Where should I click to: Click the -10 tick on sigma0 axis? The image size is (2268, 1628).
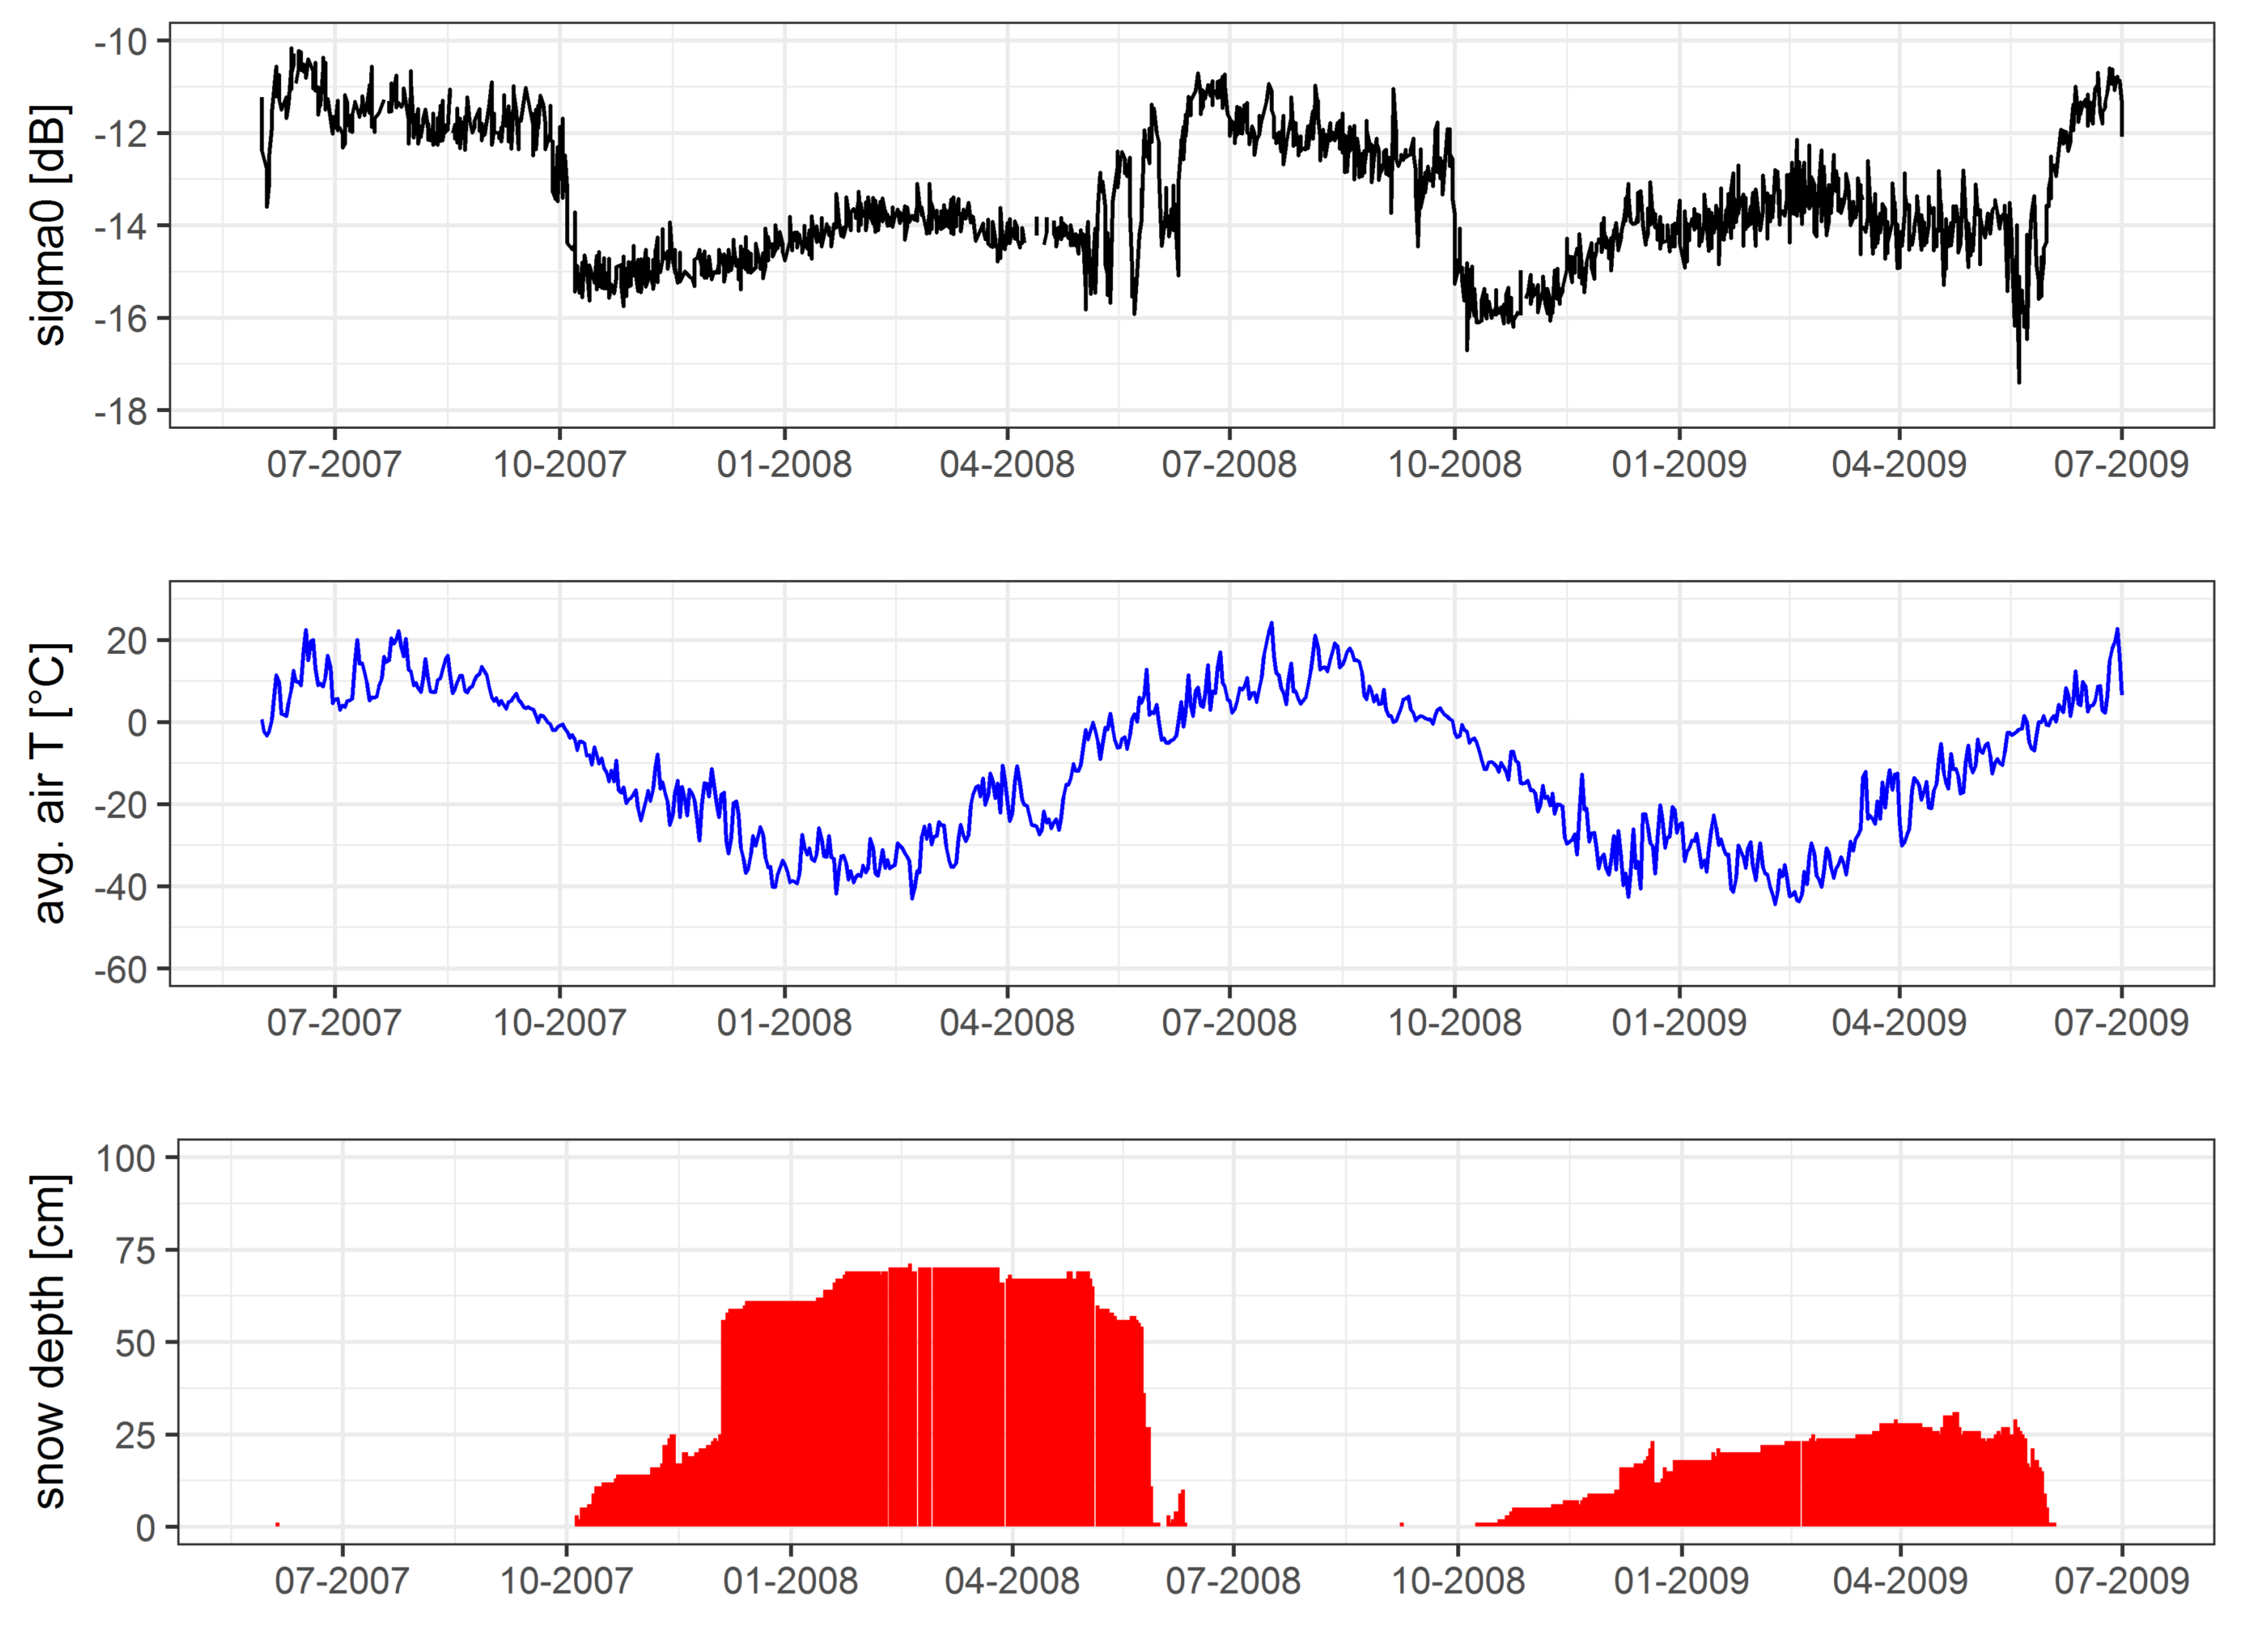121,42
